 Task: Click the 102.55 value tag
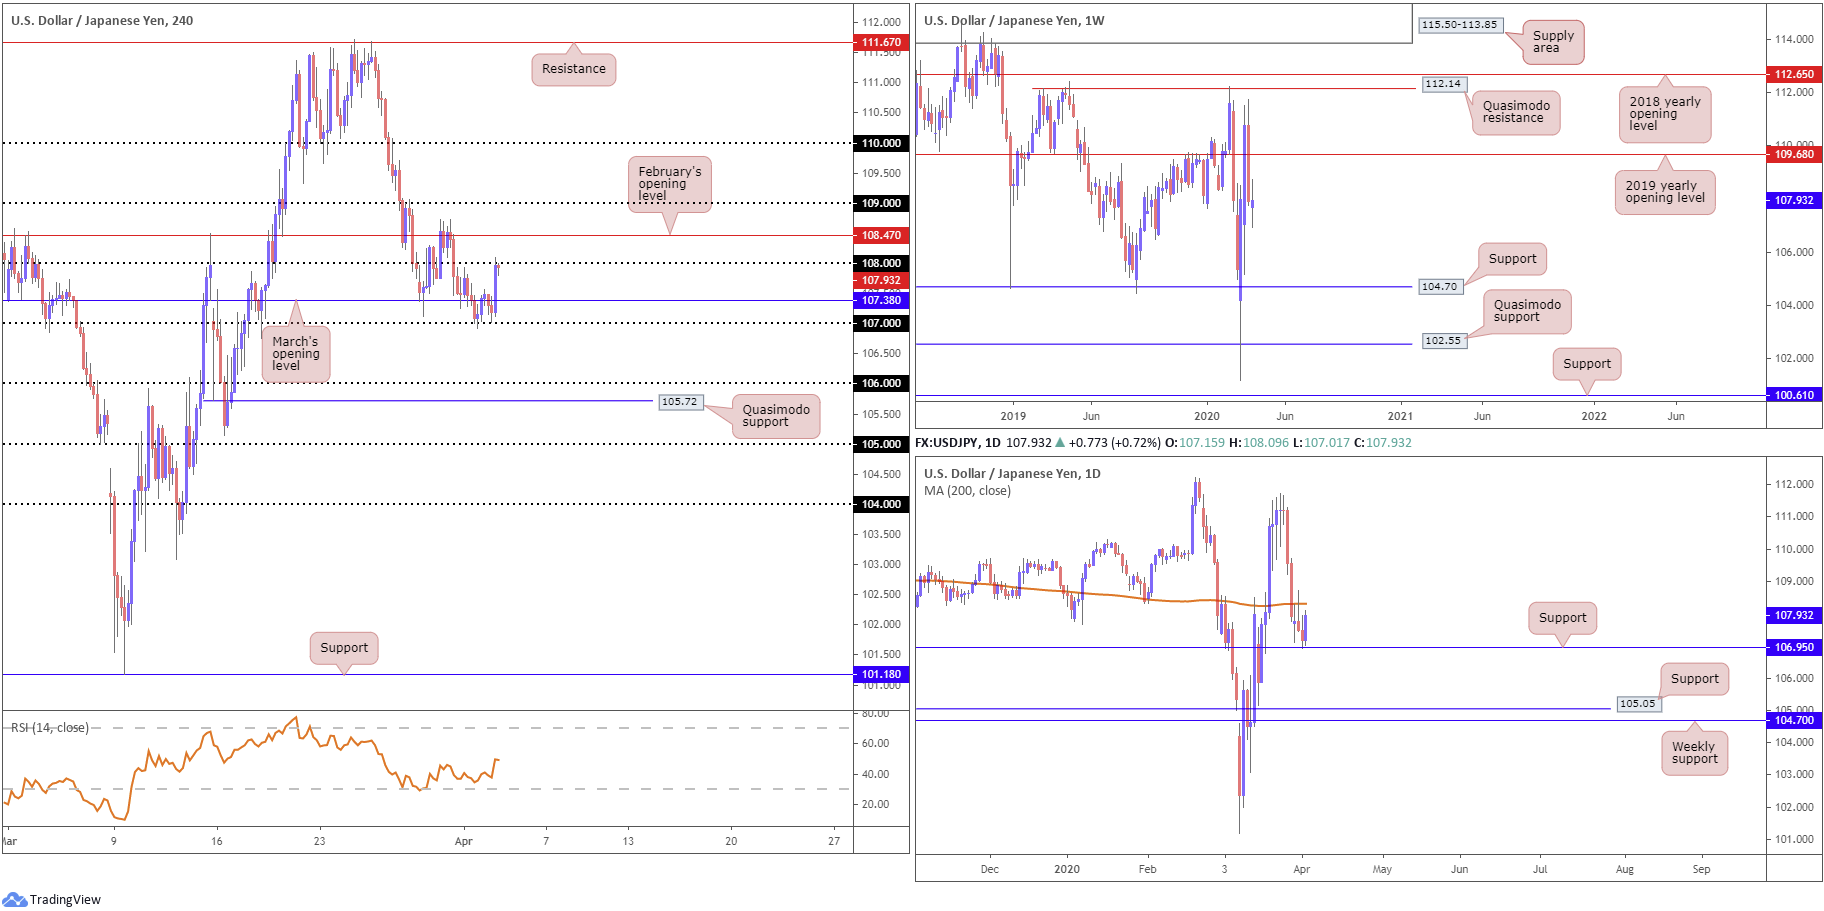[1443, 341]
